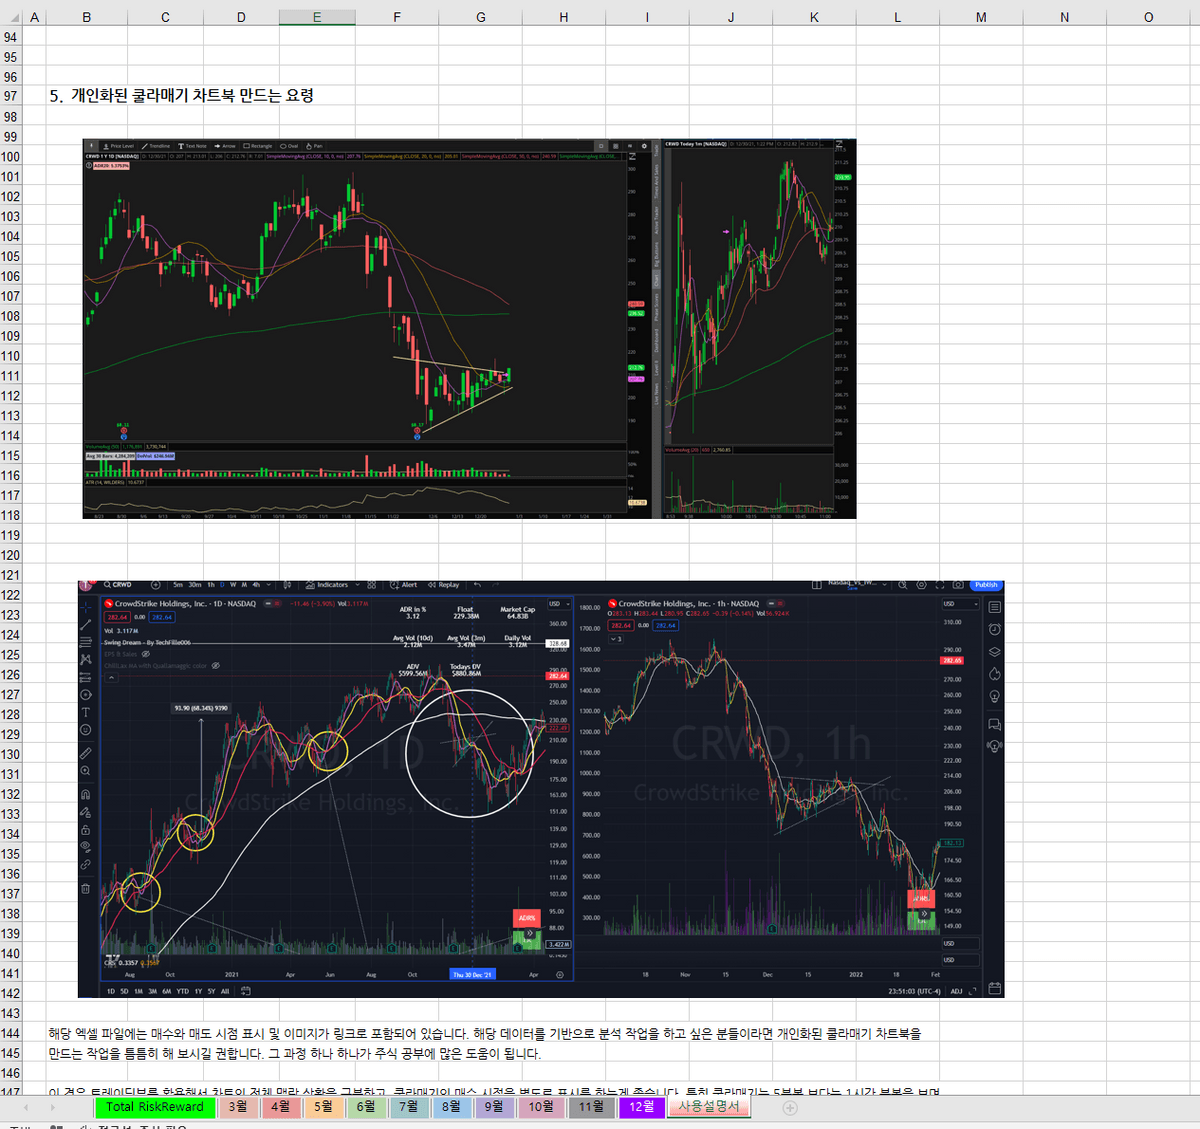Click the add new sheet plus button
The width and height of the screenshot is (1200, 1129).
790,1107
